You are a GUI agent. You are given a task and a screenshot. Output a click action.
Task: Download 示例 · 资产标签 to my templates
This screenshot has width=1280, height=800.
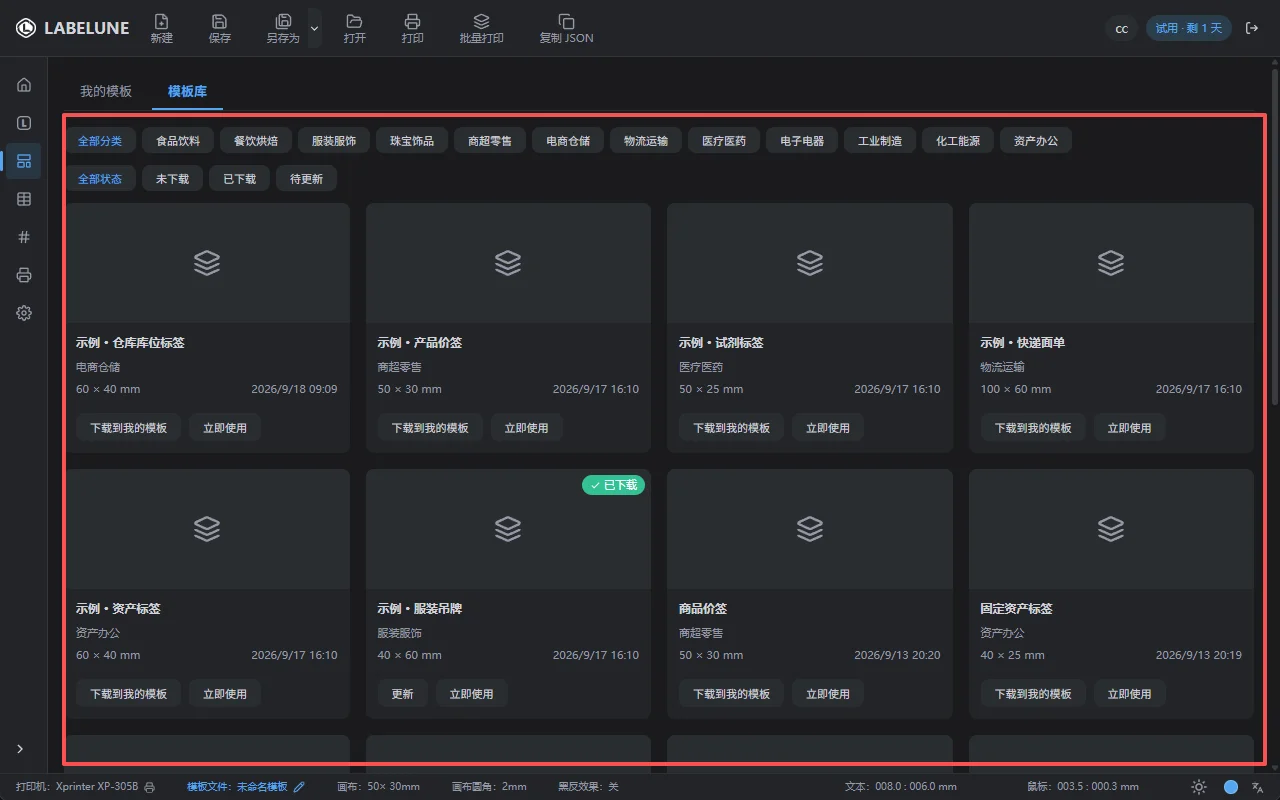[x=128, y=694]
